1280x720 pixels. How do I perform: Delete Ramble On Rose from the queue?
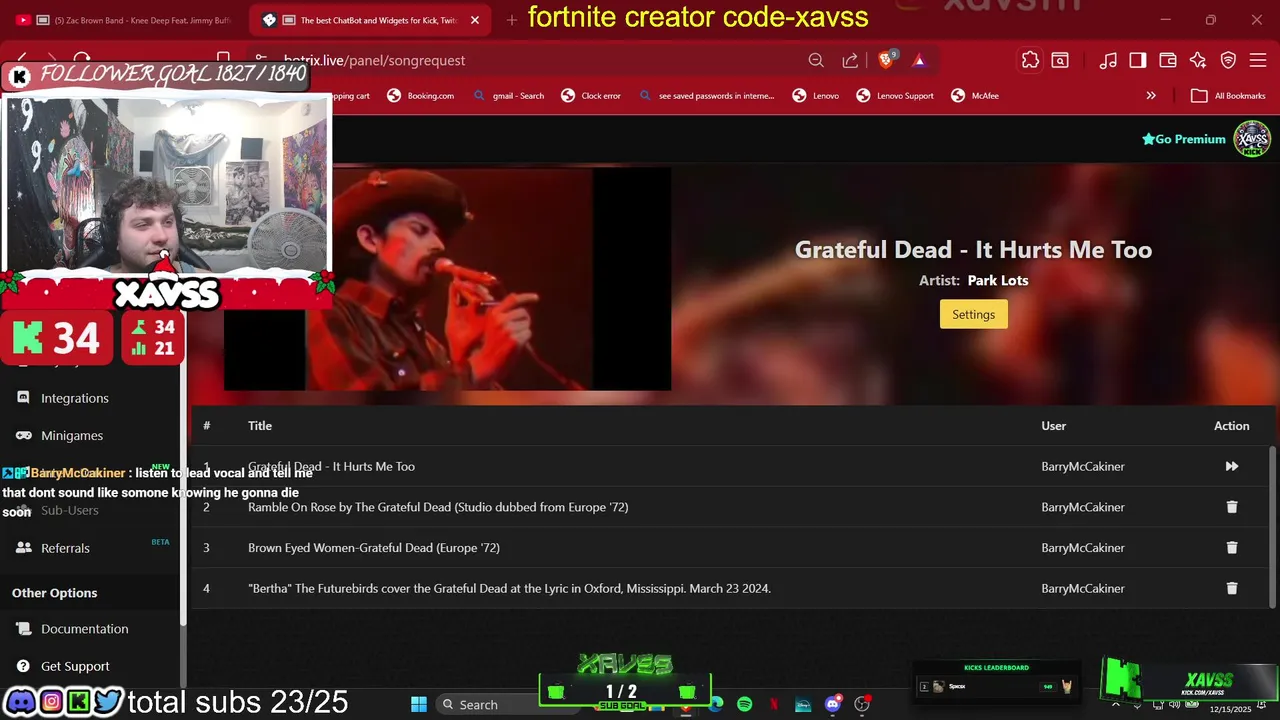(1231, 507)
